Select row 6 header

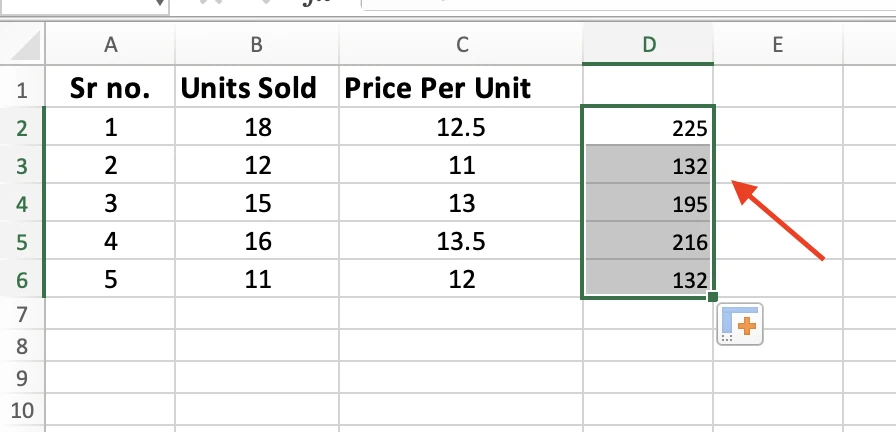[x=22, y=280]
